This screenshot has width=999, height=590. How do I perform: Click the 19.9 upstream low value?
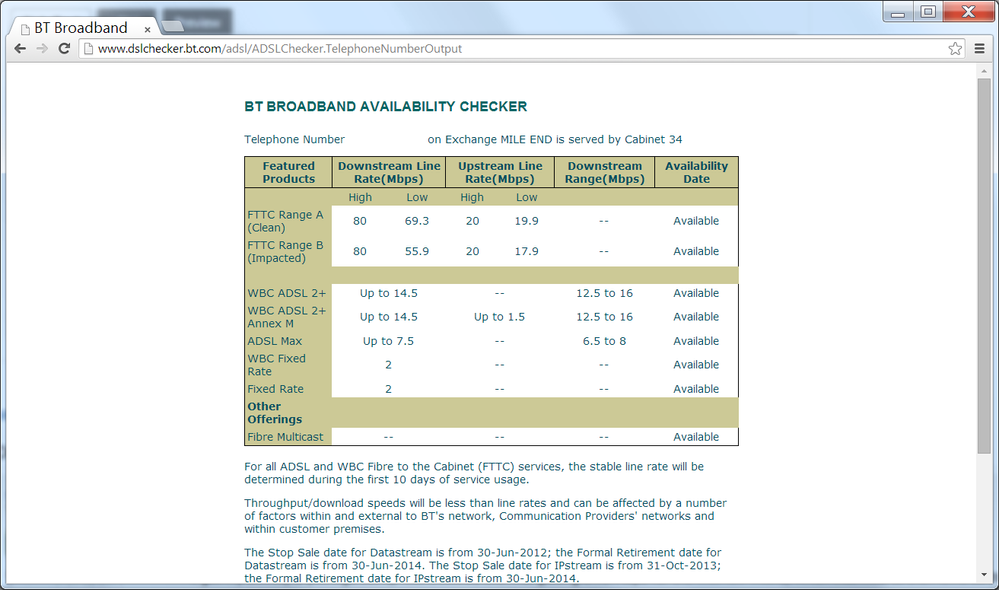pos(526,221)
